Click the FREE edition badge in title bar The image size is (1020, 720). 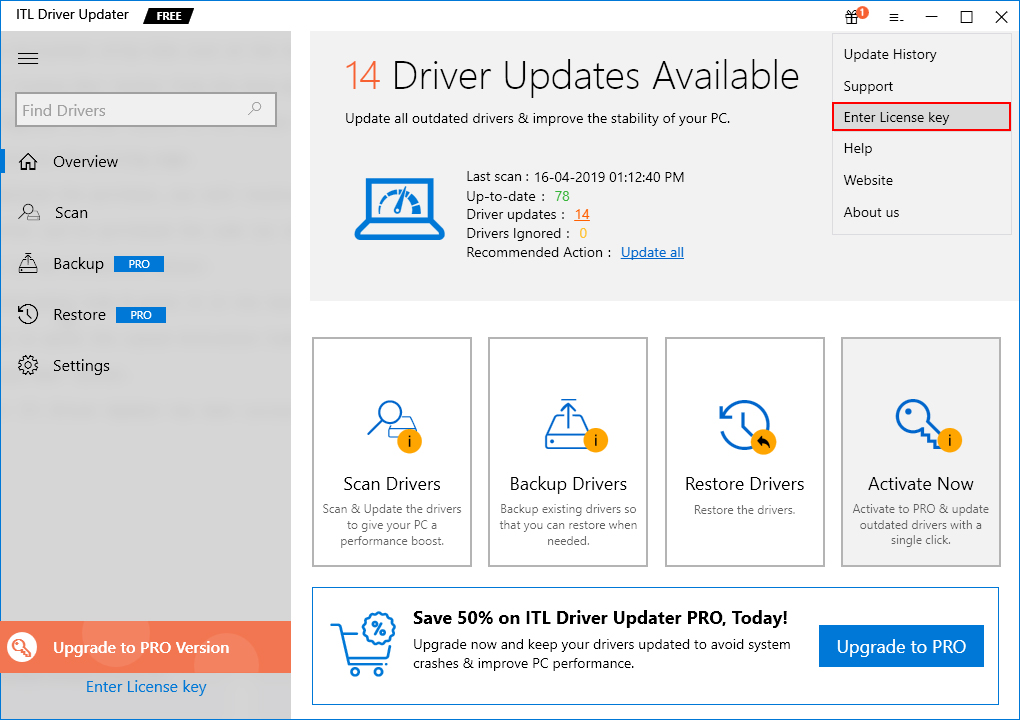[168, 16]
